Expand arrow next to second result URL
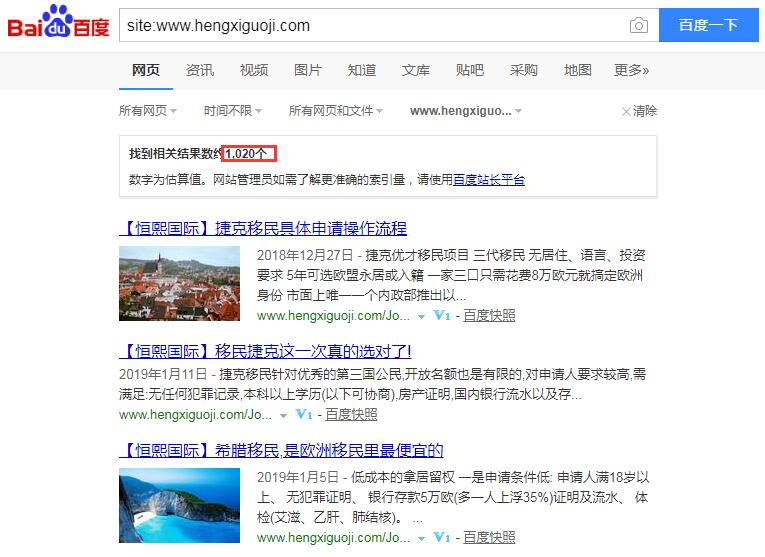 [283, 416]
